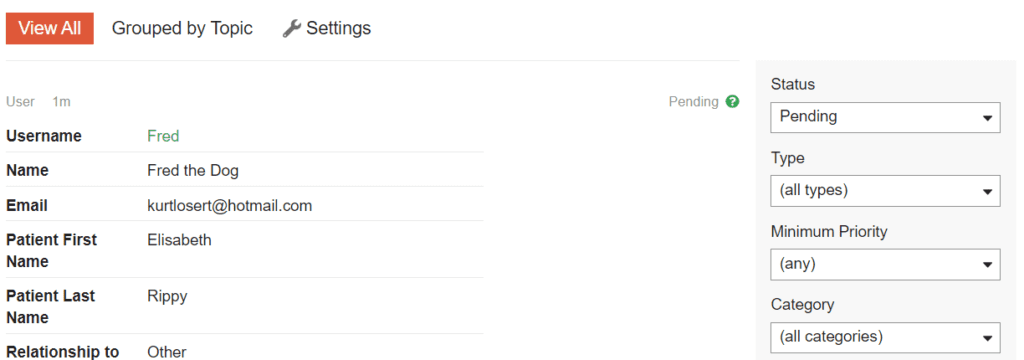Select the (all categories) combo box
Image resolution: width=1024 pixels, height=360 pixels.
point(885,338)
